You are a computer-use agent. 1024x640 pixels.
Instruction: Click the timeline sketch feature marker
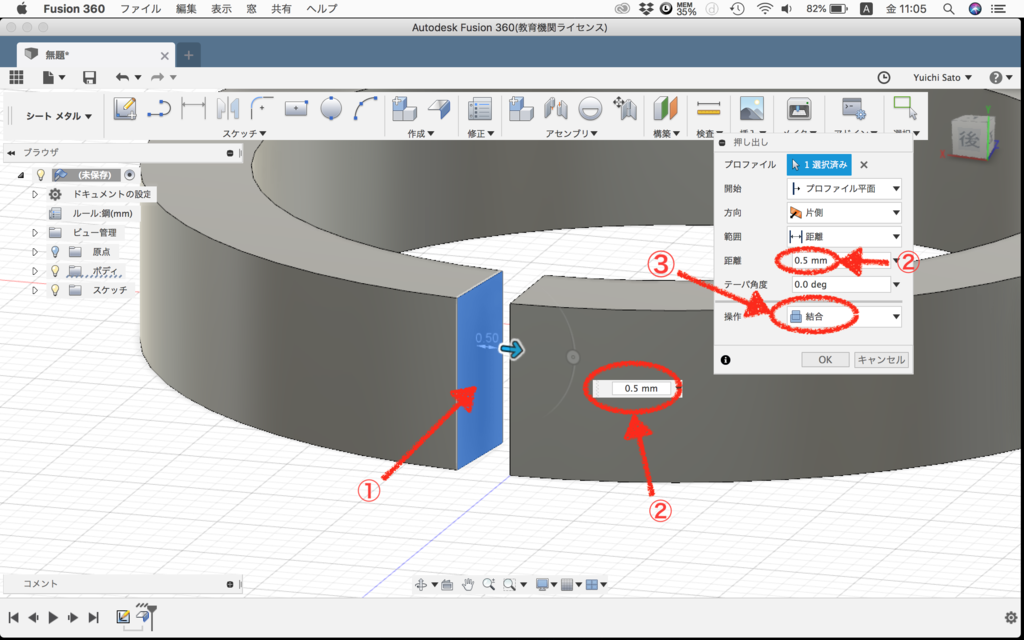(123, 616)
